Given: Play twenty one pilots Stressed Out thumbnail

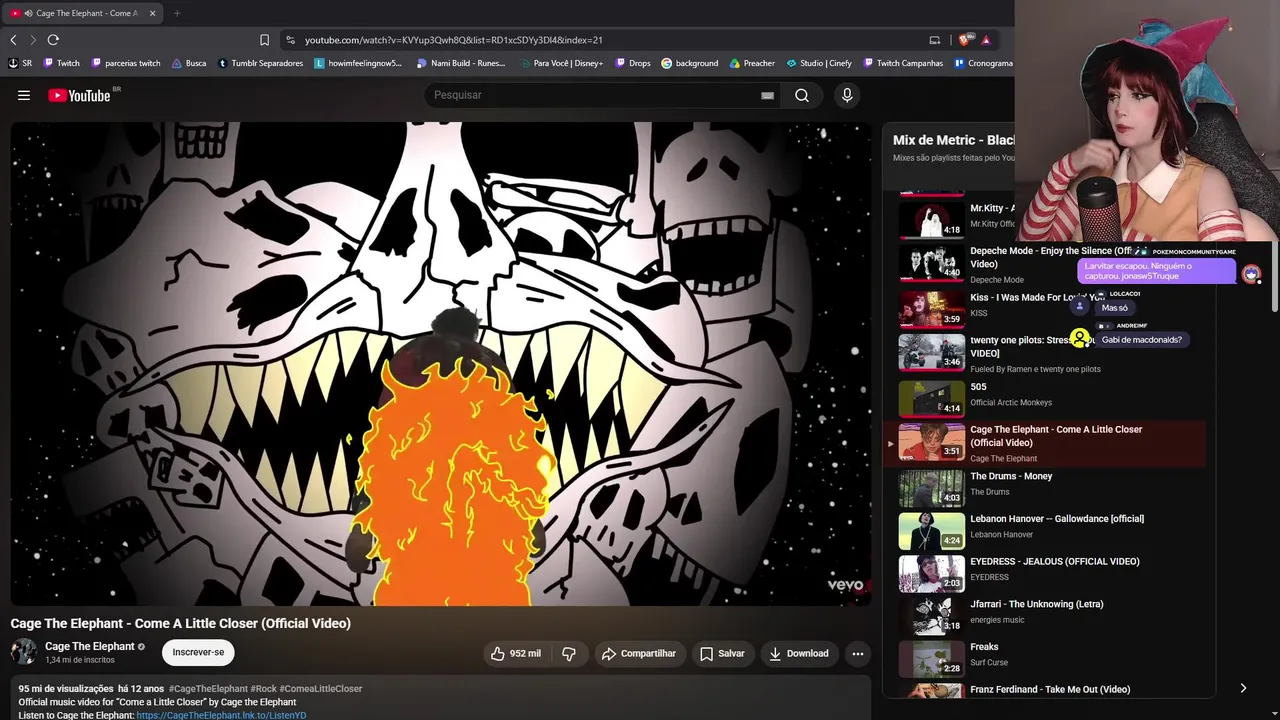Looking at the screenshot, I should coord(931,352).
